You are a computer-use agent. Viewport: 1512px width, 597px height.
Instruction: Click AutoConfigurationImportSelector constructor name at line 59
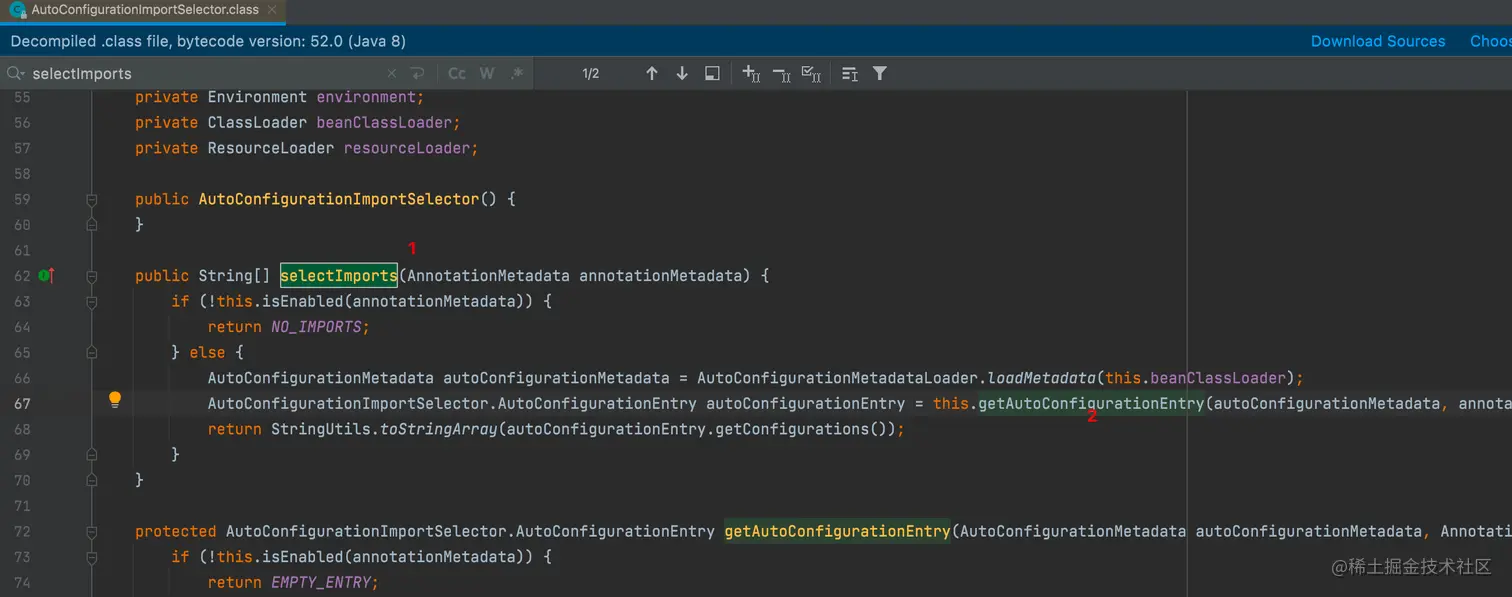339,199
